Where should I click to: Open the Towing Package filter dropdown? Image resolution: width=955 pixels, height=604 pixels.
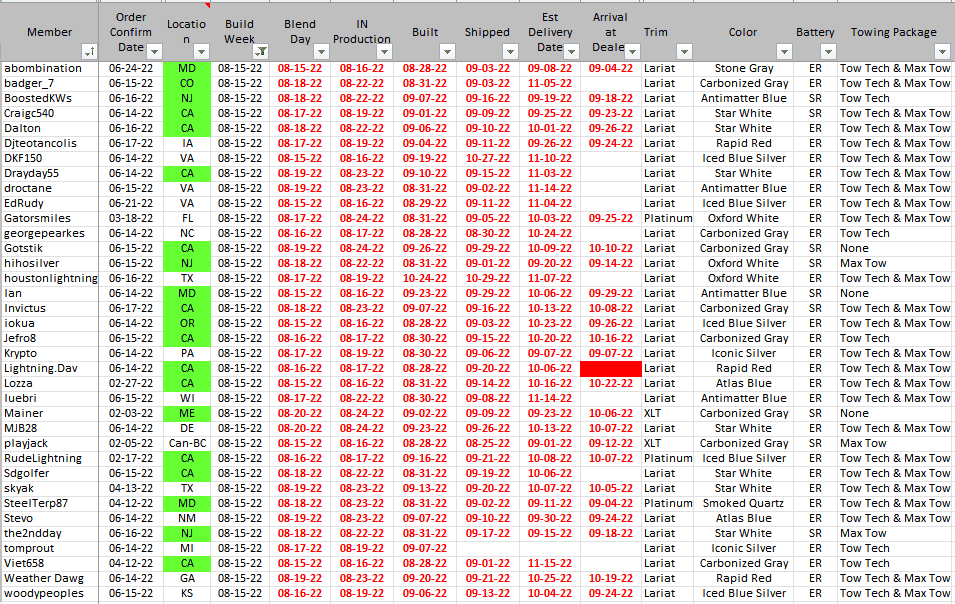[x=941, y=51]
